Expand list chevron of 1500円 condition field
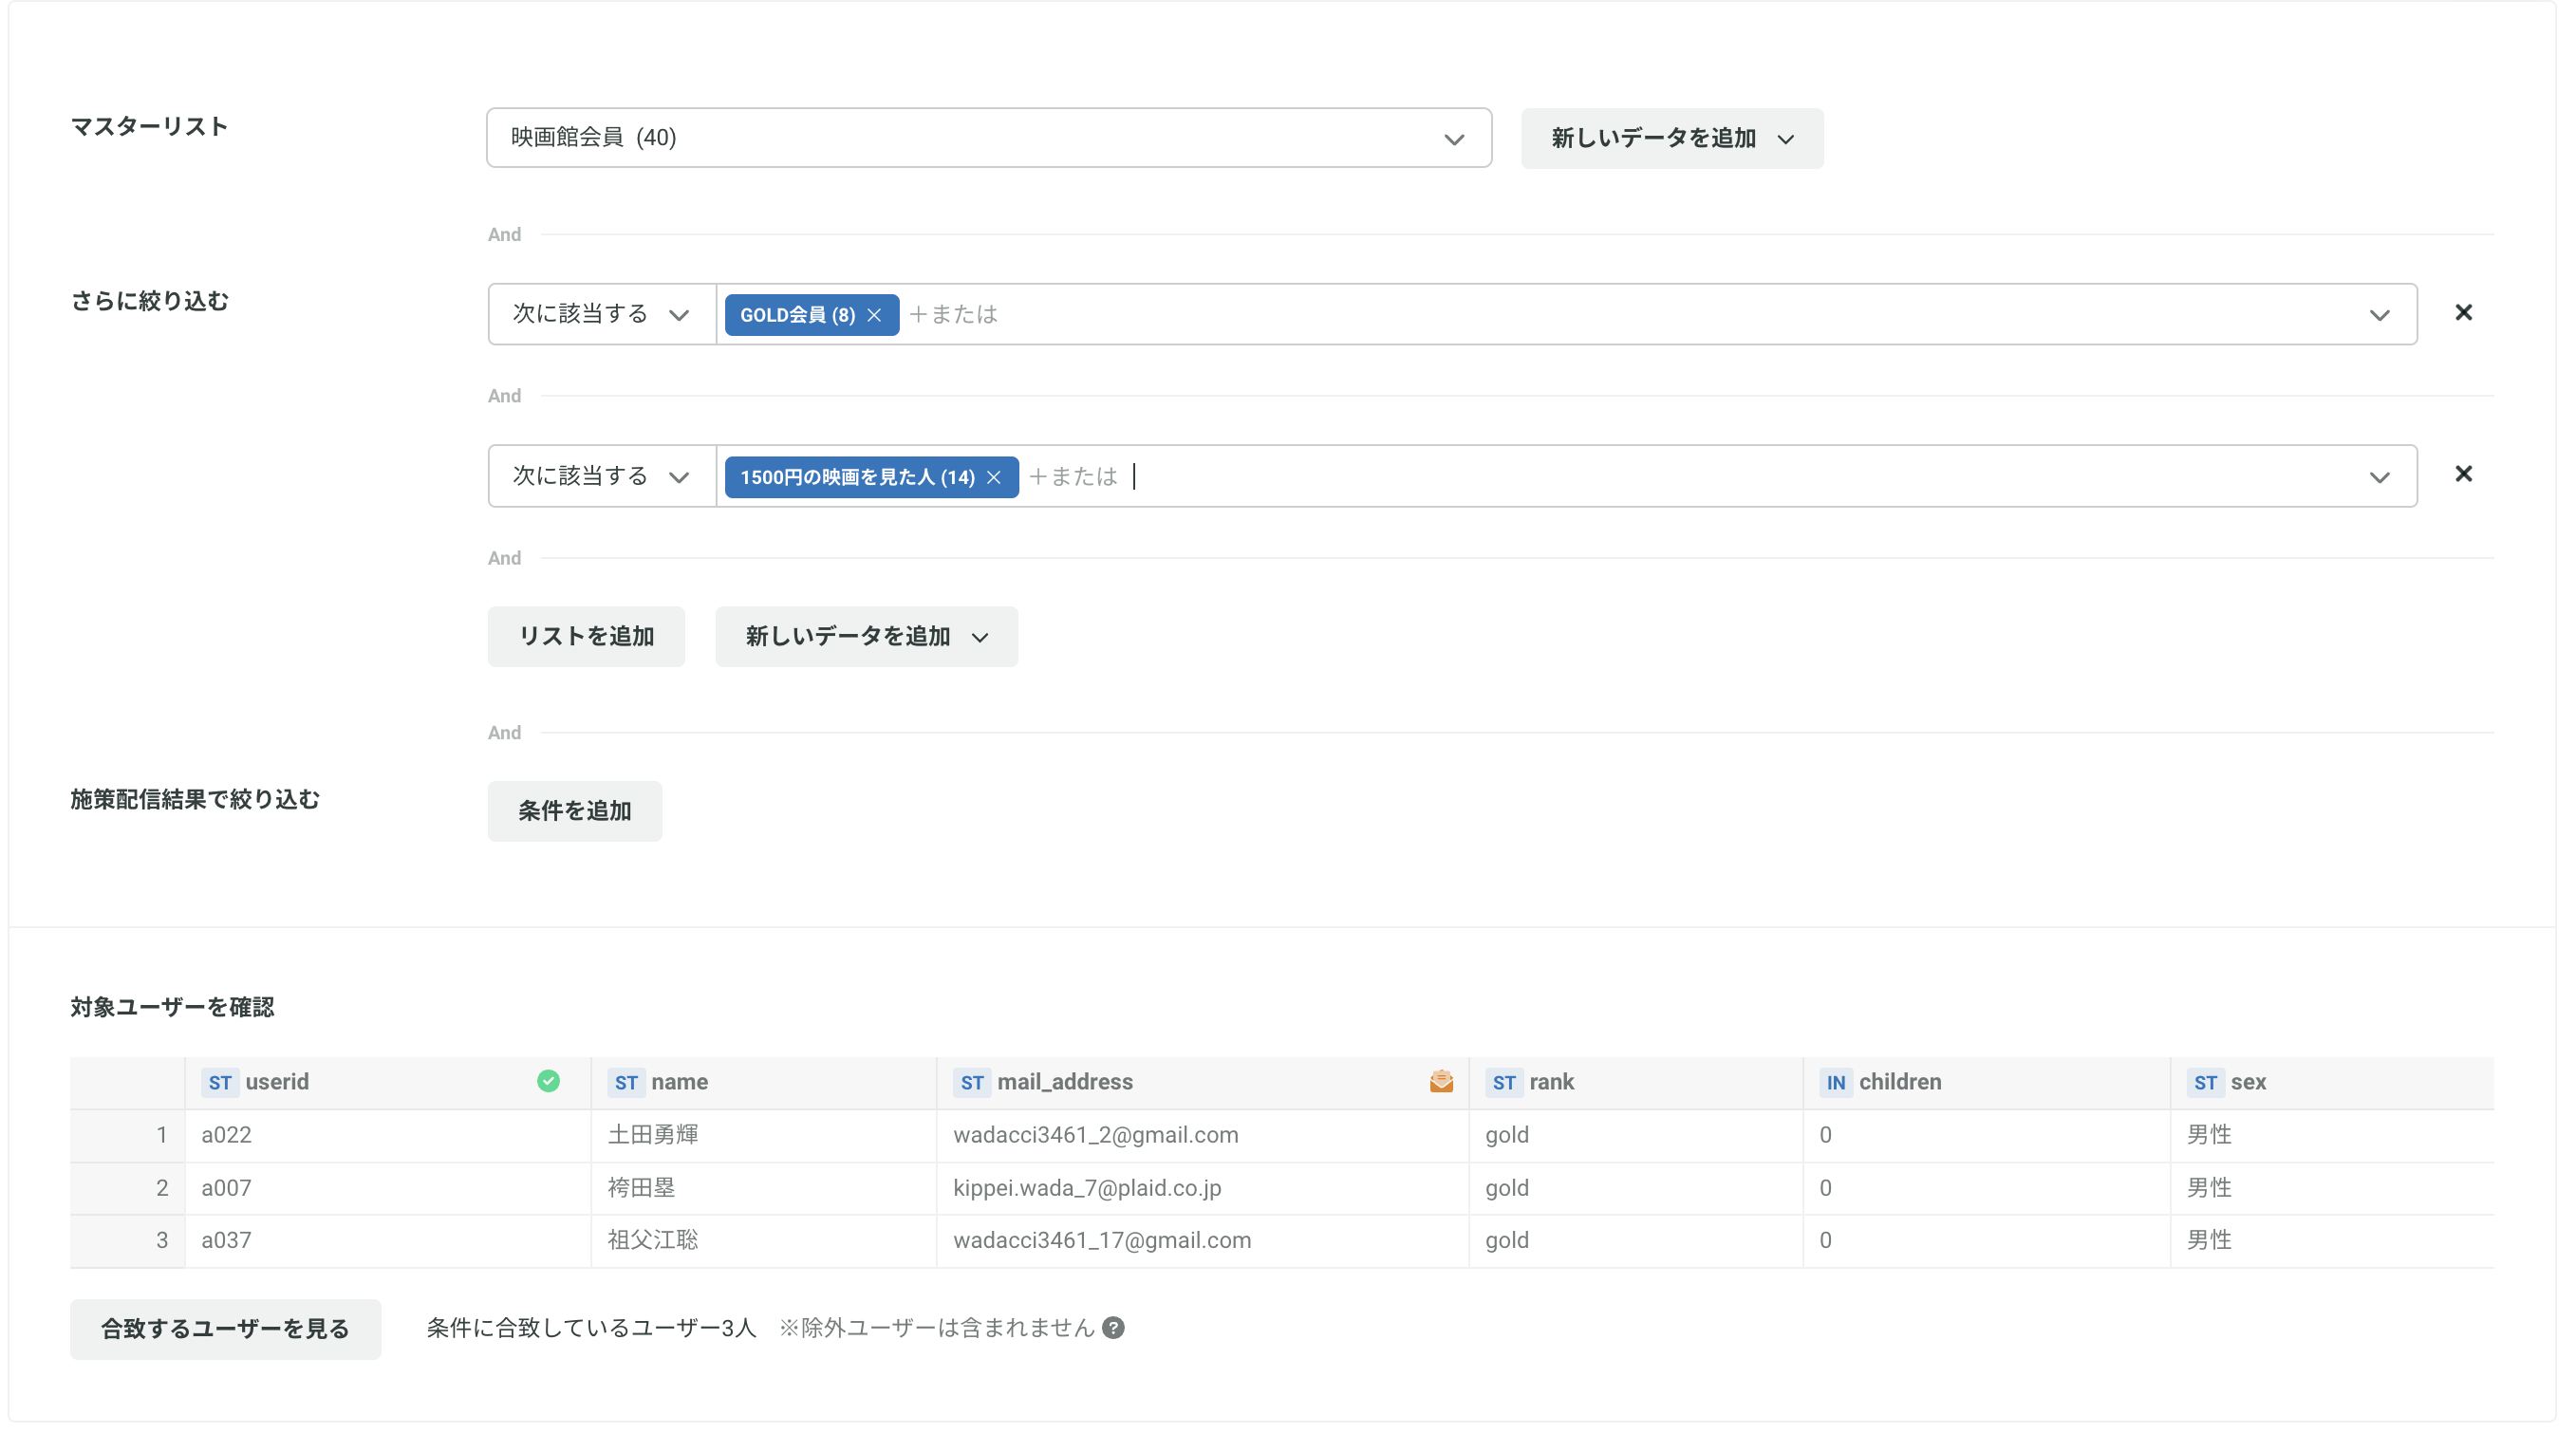Viewport: 2576px width, 1433px height. (x=2379, y=477)
